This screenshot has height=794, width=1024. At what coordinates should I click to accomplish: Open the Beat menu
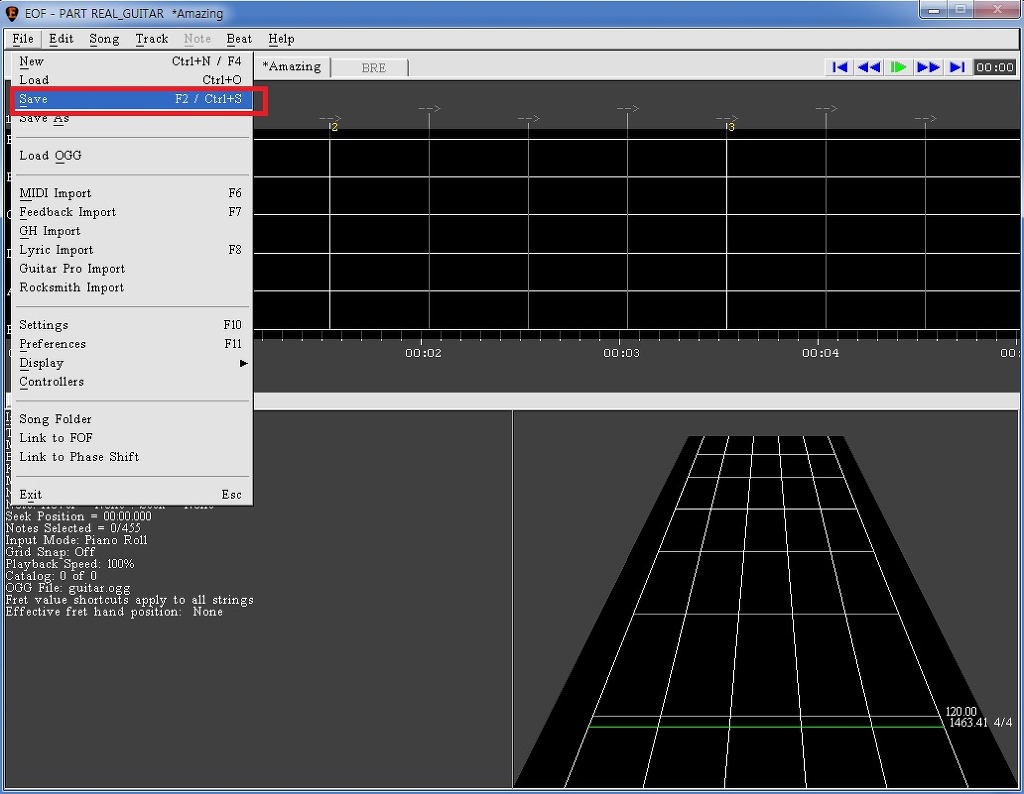tap(239, 39)
